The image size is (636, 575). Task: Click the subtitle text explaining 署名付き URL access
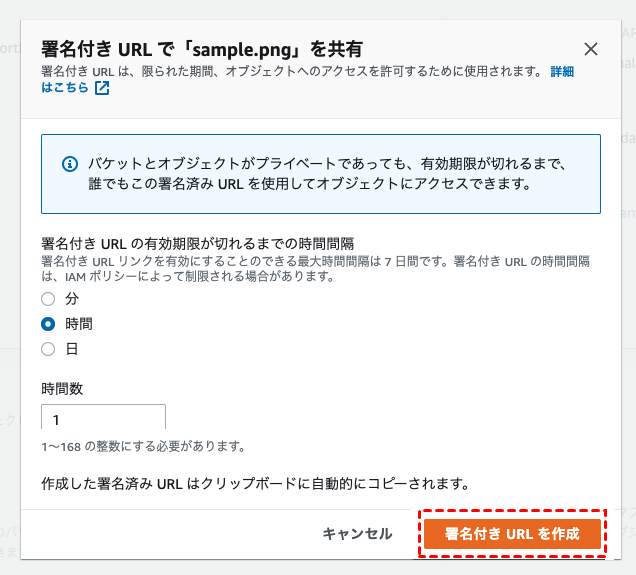(x=290, y=73)
